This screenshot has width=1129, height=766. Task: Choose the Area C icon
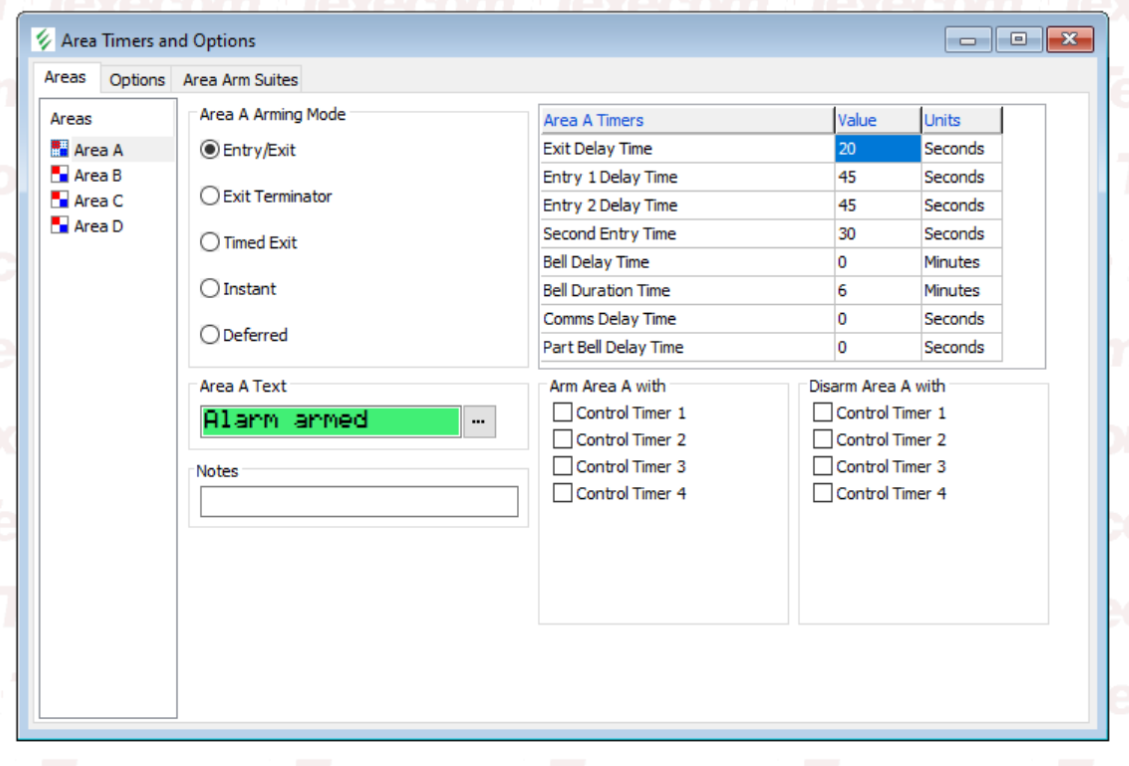[60, 200]
